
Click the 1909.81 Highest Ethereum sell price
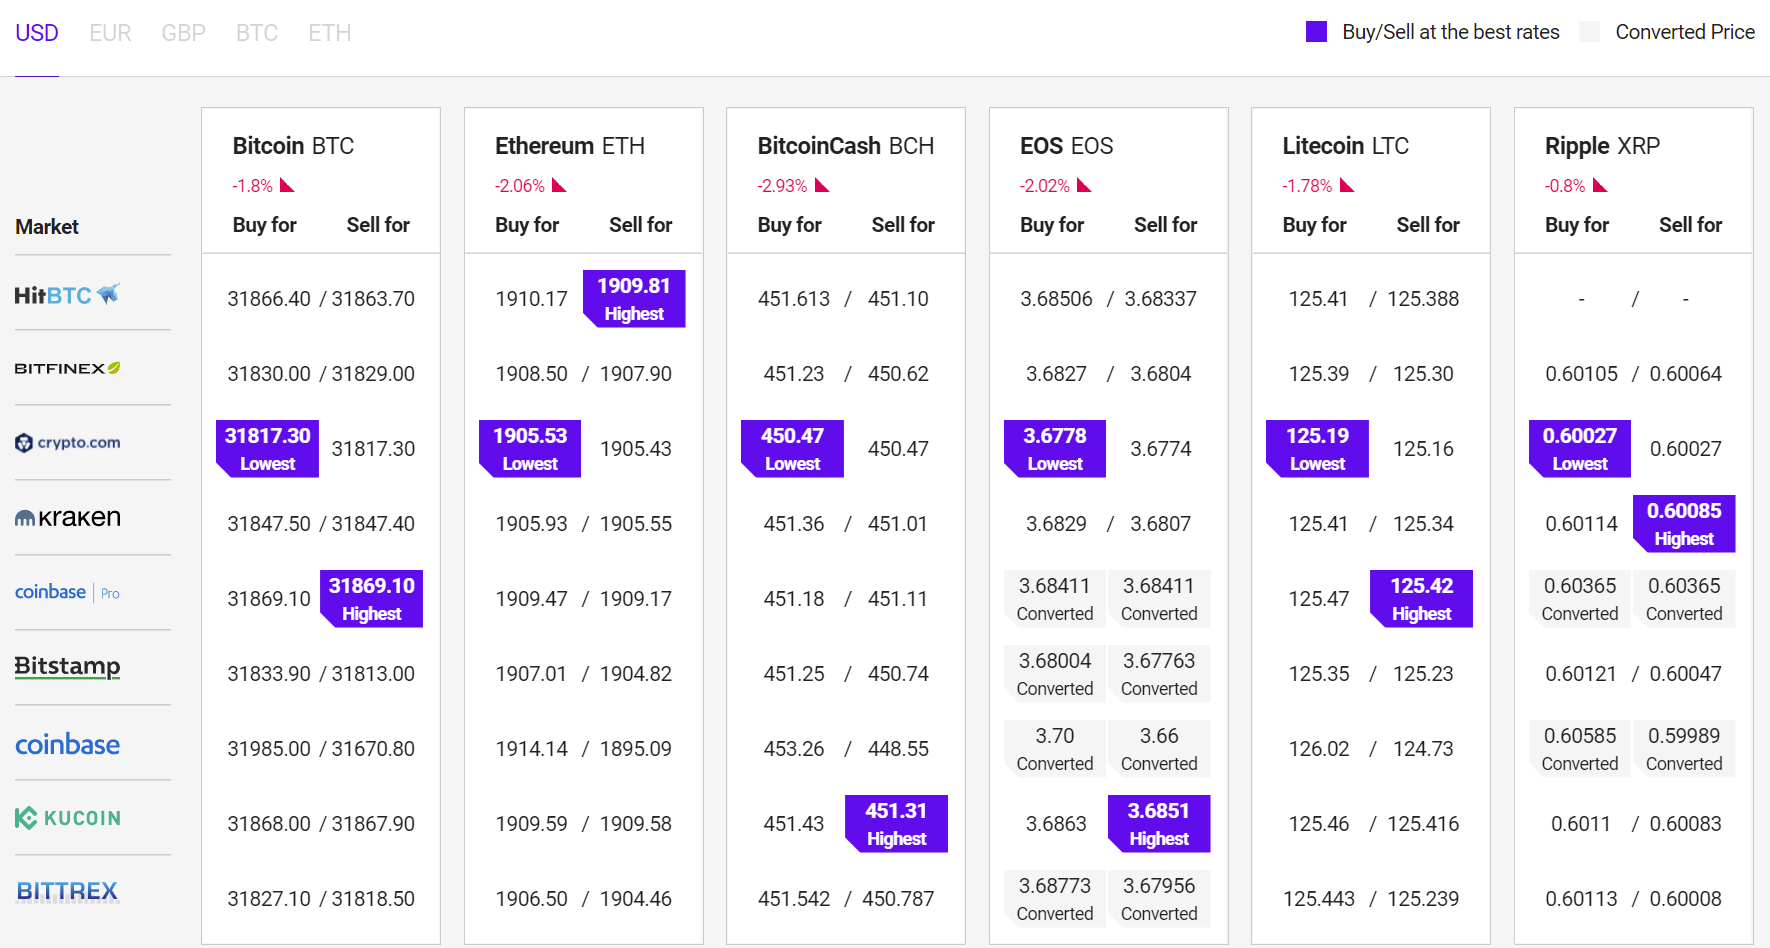[634, 298]
